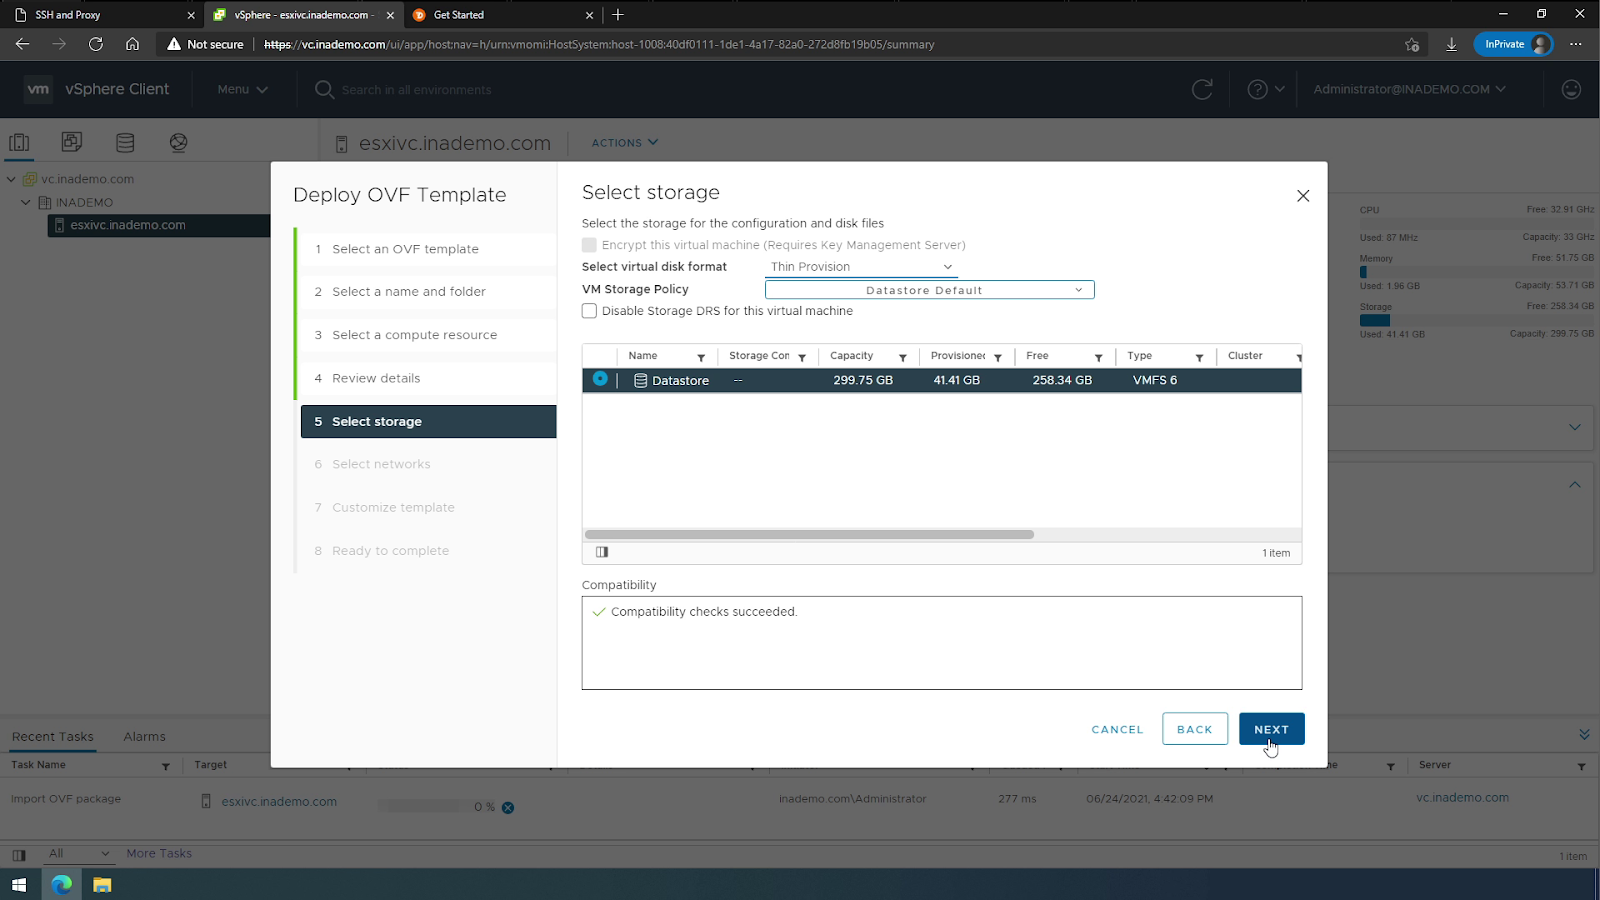Open the Hosts and Clusters inventory icon
Viewport: 1600px width, 900px height.
[19, 142]
